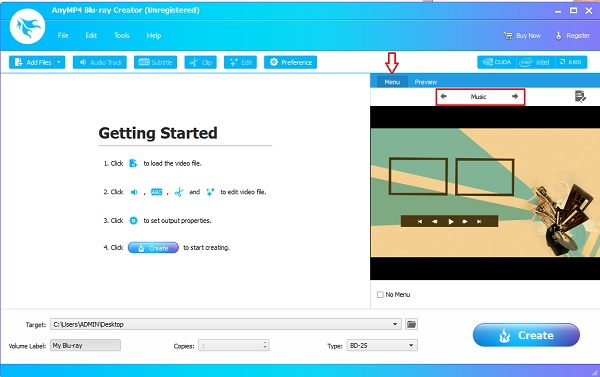Viewport: 600px width, 377px height.
Task: Enable the No Menu checkbox
Action: pos(380,294)
